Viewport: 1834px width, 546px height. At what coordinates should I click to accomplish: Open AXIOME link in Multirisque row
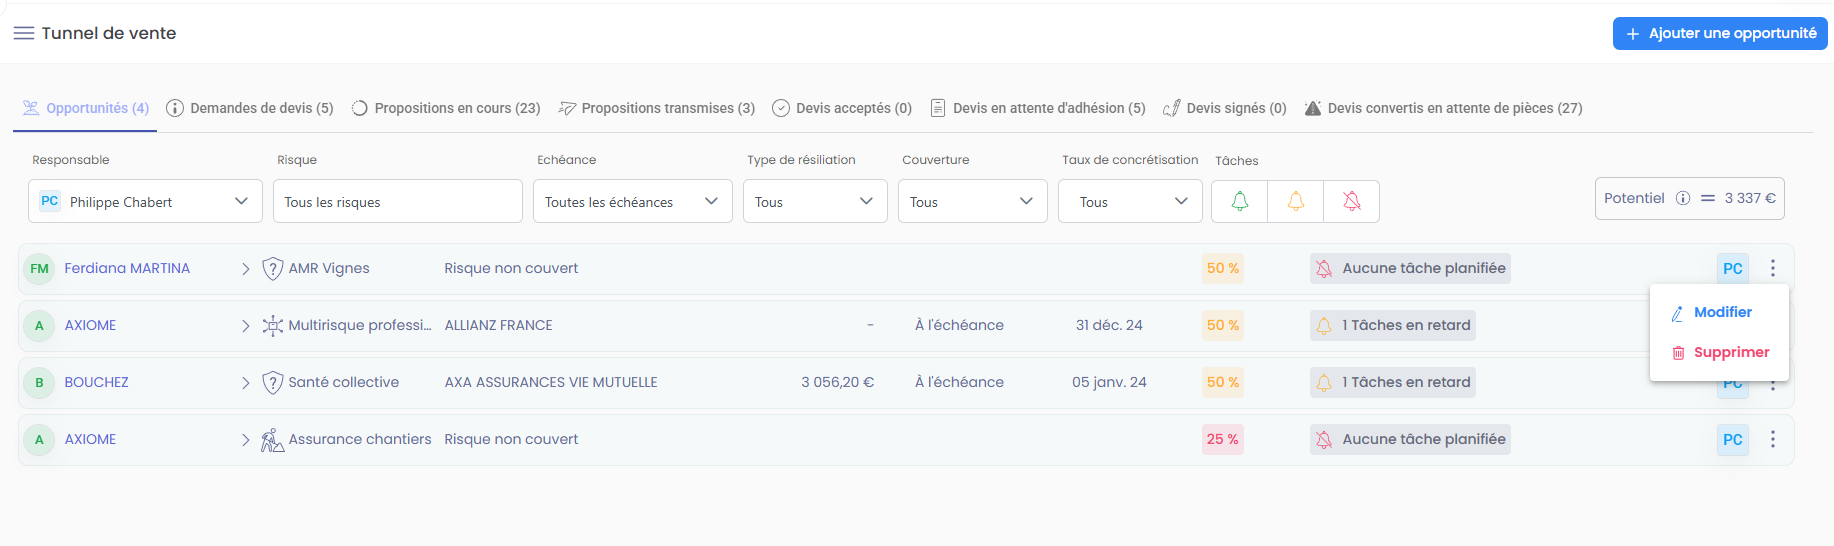tap(90, 325)
